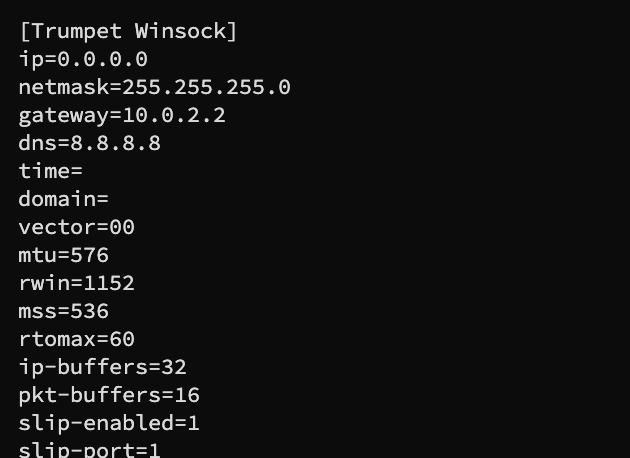The image size is (630, 458).
Task: Place cursor on netmask=255.255.255.0 line
Action: tap(154, 87)
